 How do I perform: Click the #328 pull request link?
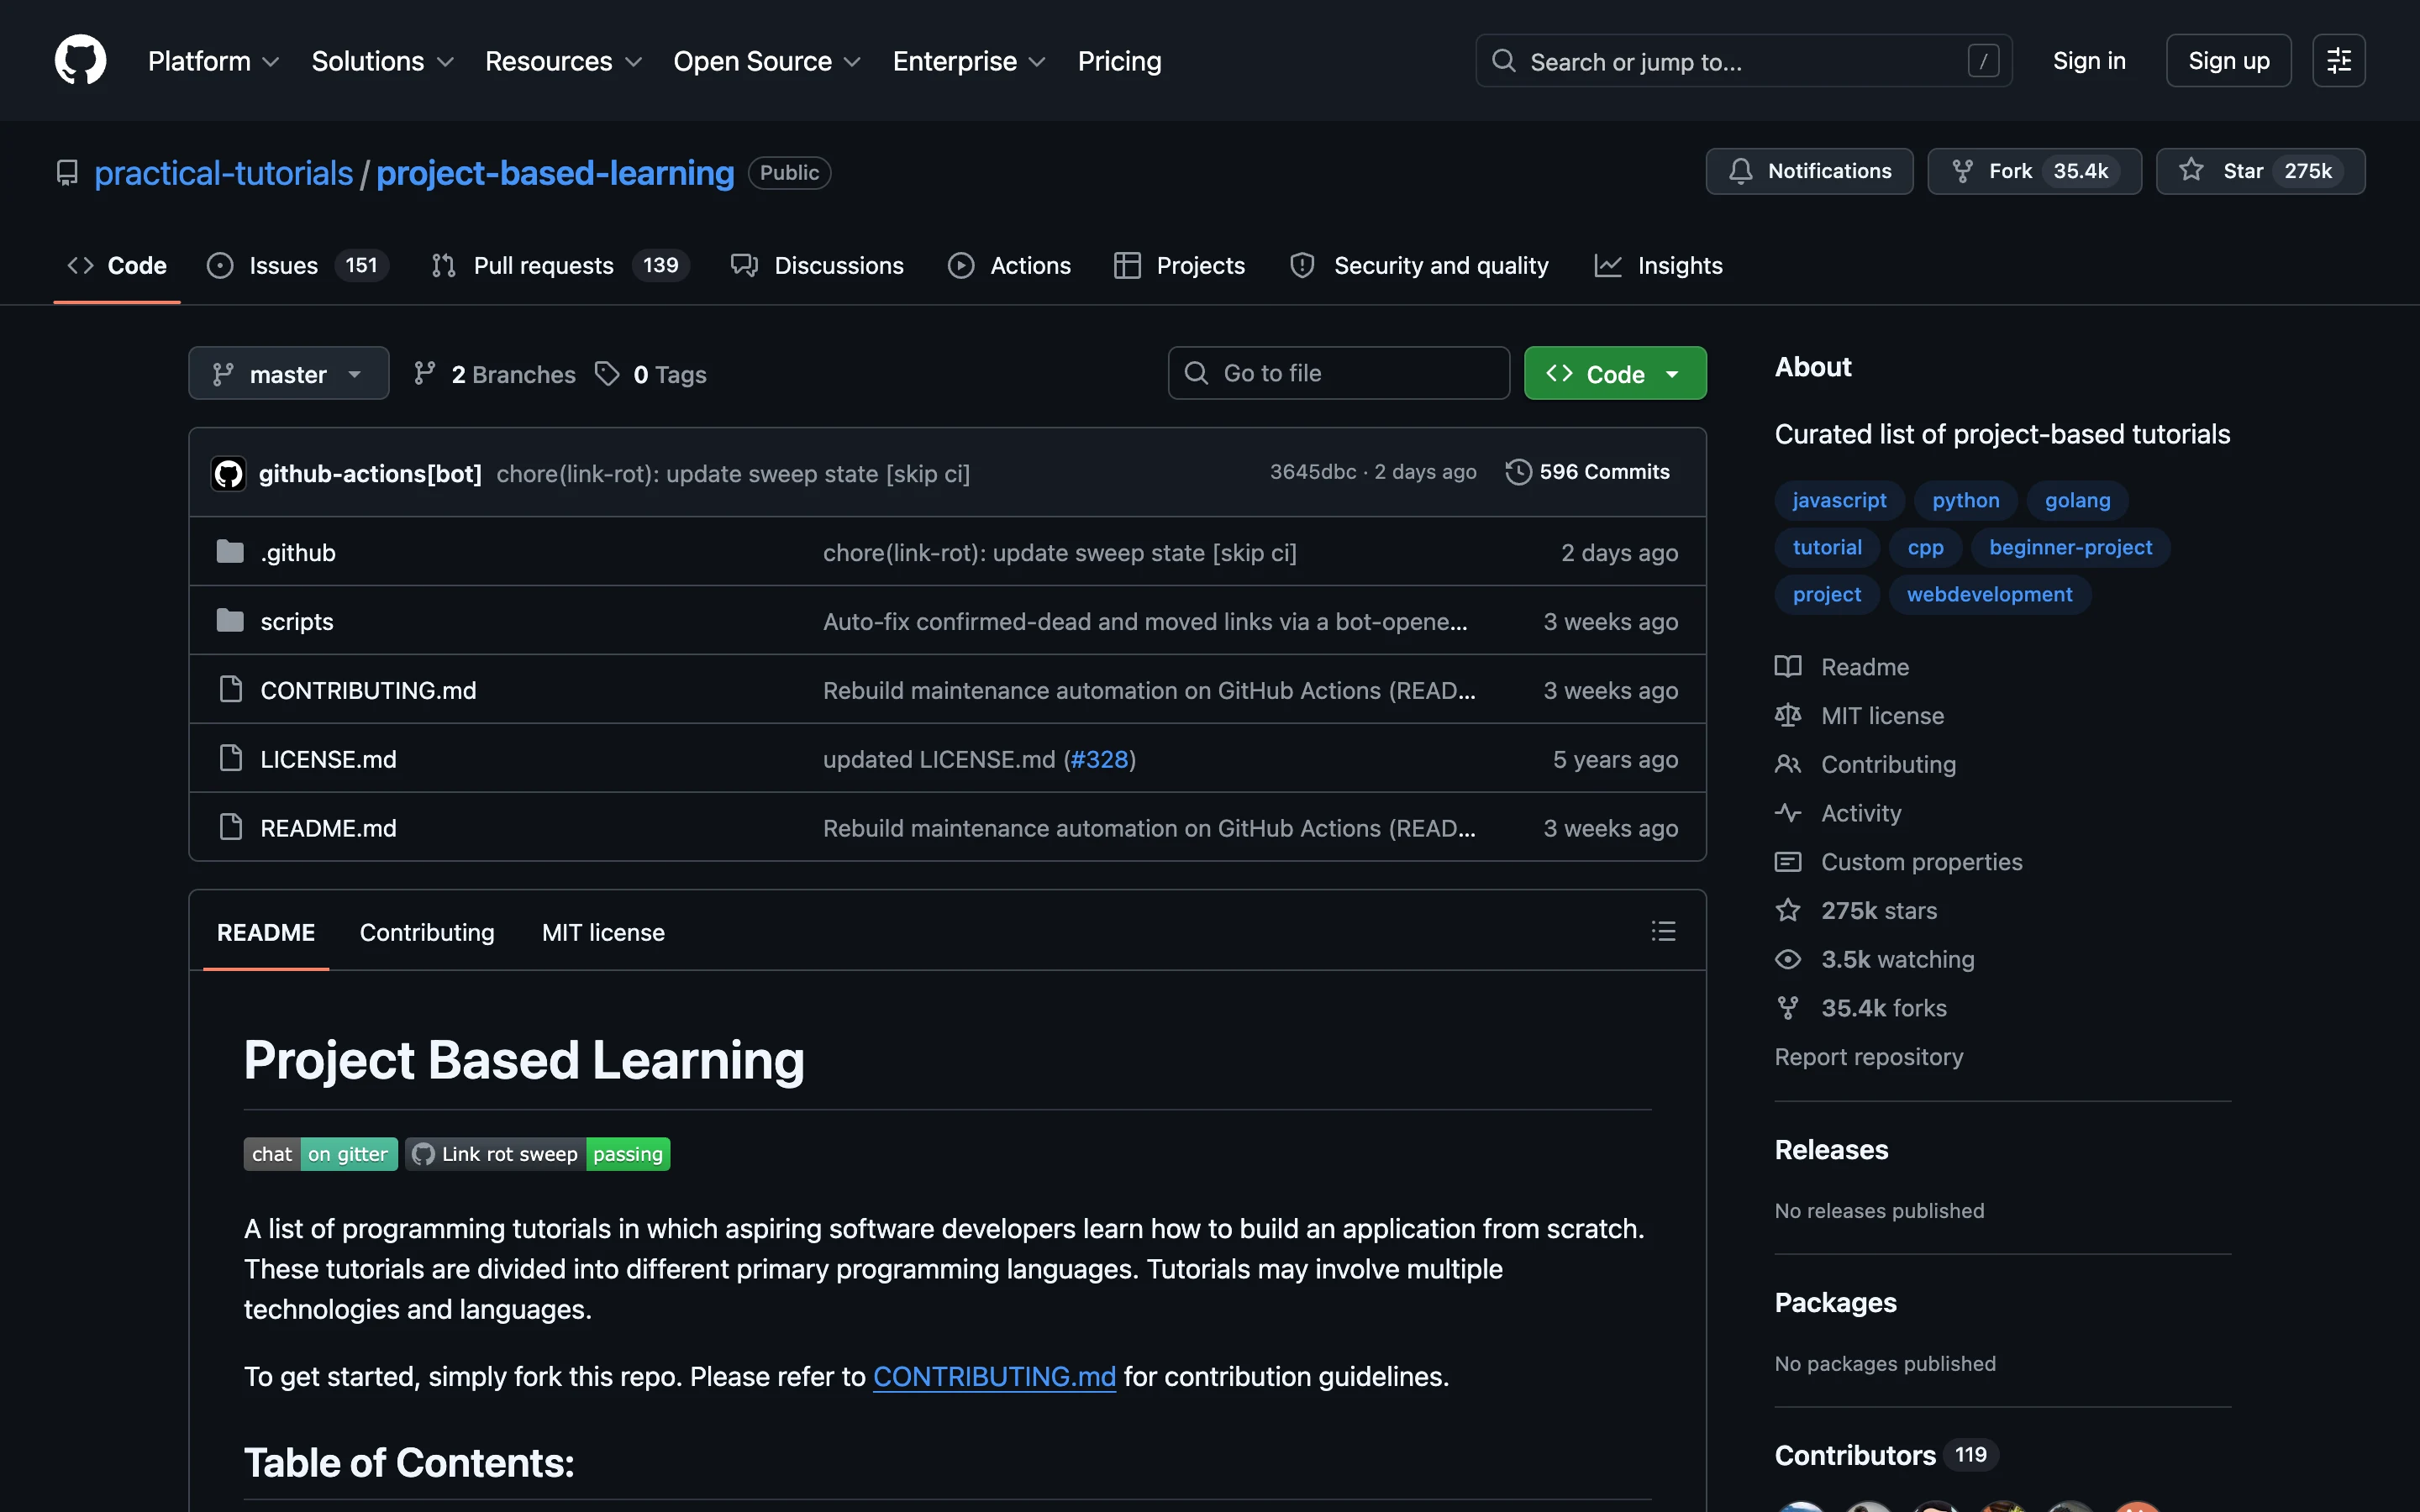1099,759
